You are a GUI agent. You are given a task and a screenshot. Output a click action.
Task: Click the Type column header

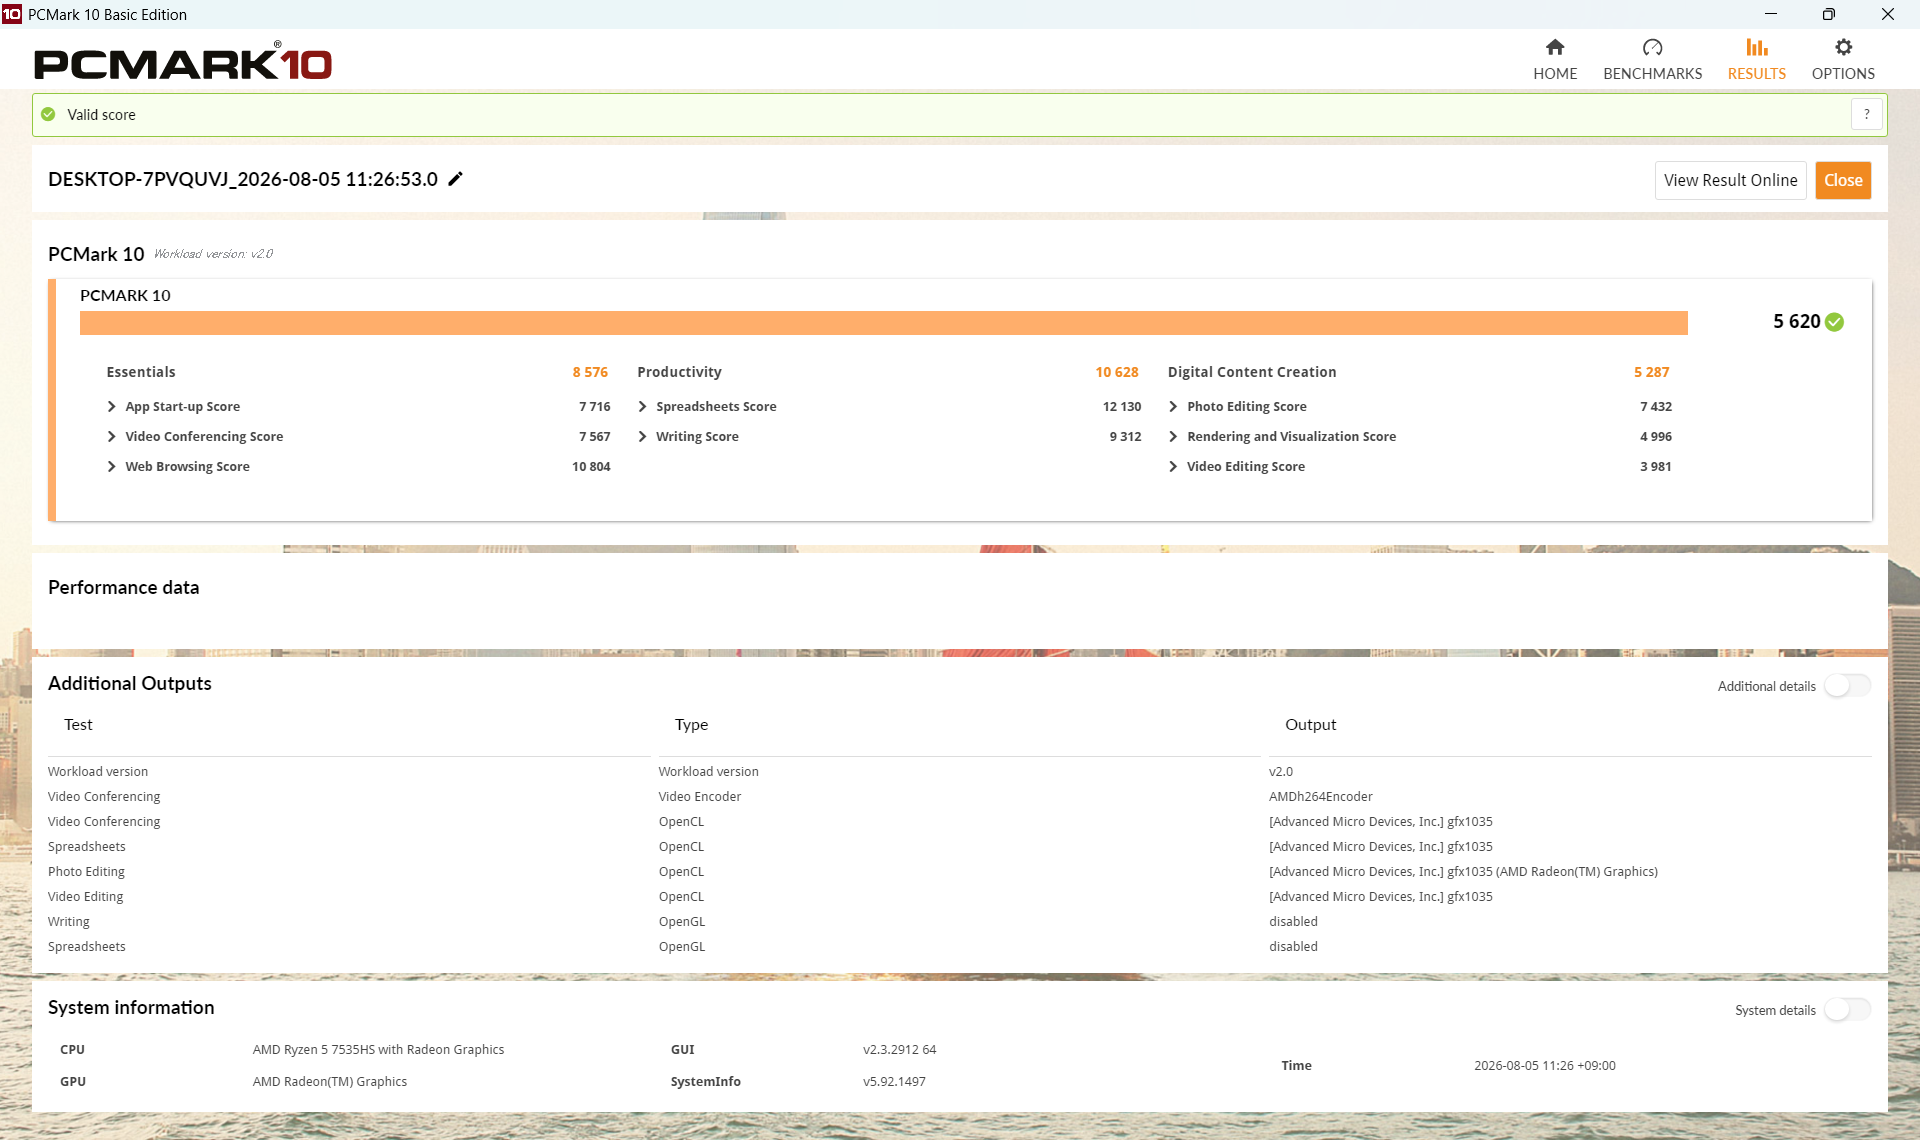pyautogui.click(x=691, y=725)
